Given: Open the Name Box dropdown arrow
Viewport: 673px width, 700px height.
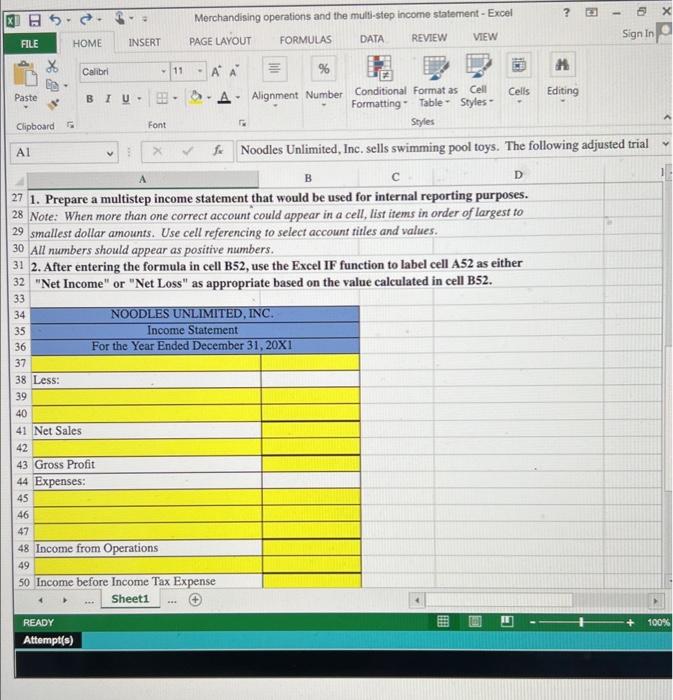Looking at the screenshot, I should pos(110,154).
